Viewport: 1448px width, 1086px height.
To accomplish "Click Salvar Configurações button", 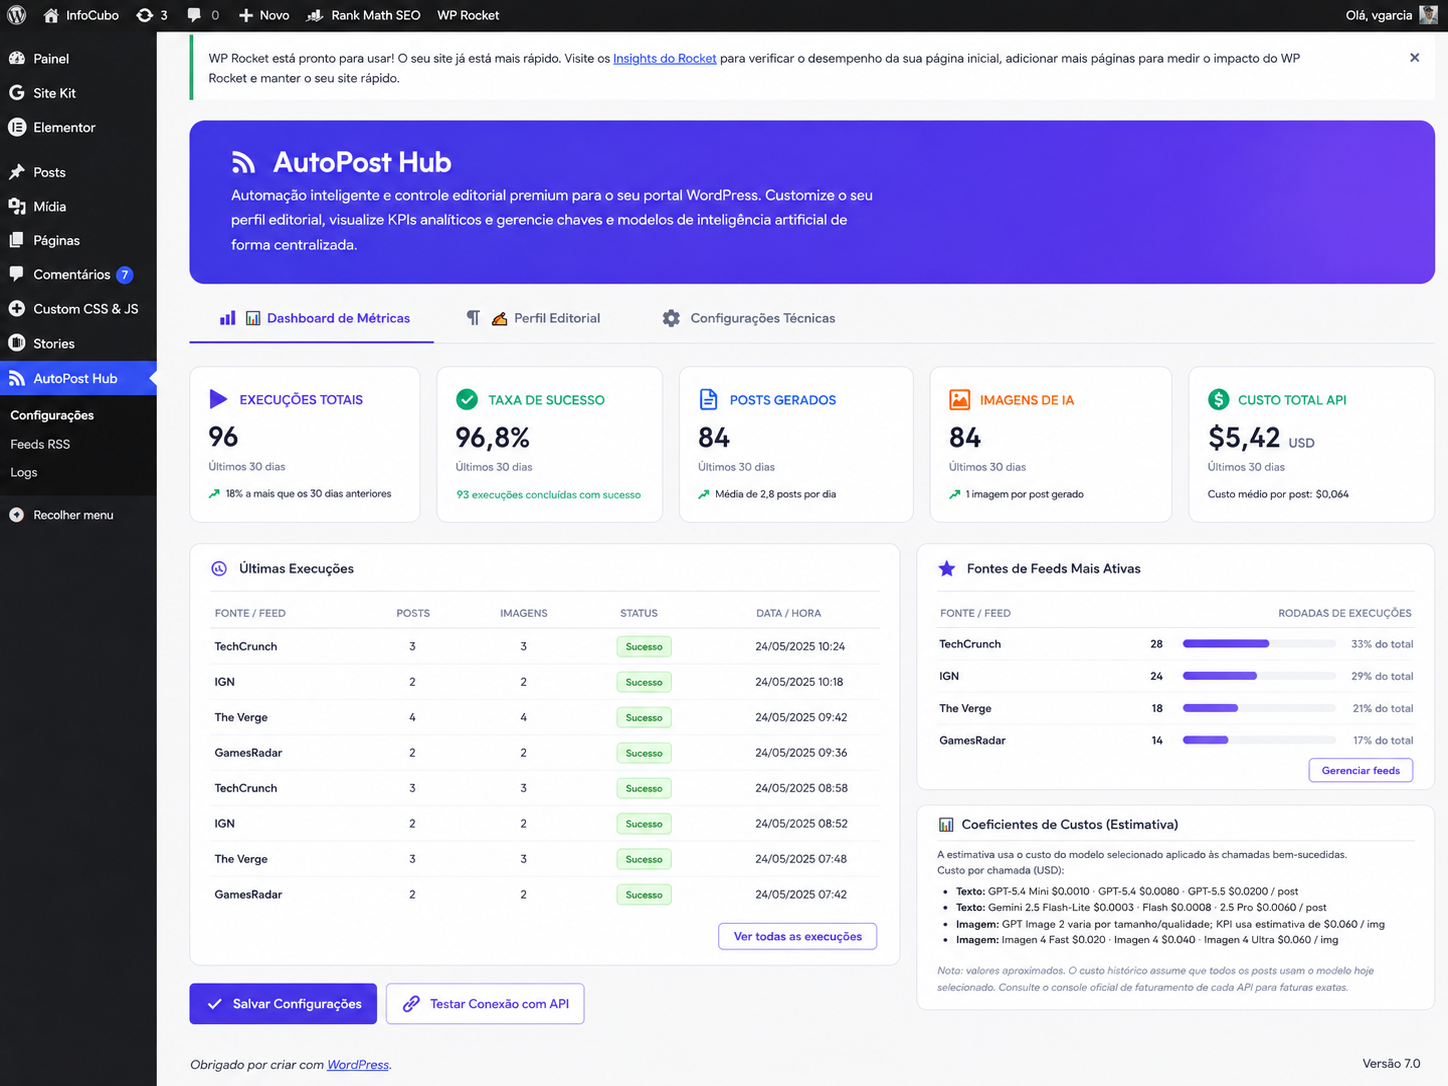I will pos(283,1004).
